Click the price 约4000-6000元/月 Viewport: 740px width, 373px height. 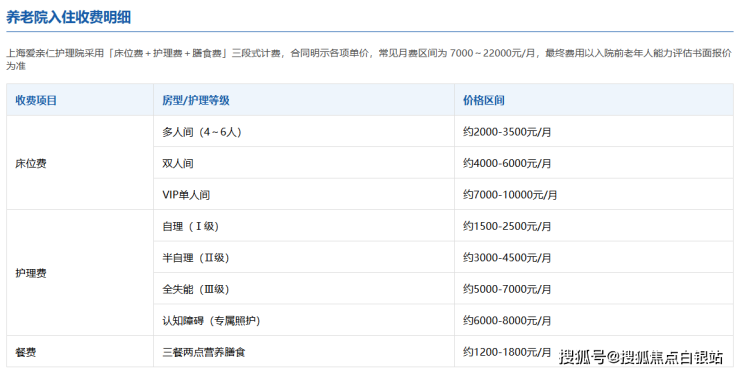click(507, 163)
